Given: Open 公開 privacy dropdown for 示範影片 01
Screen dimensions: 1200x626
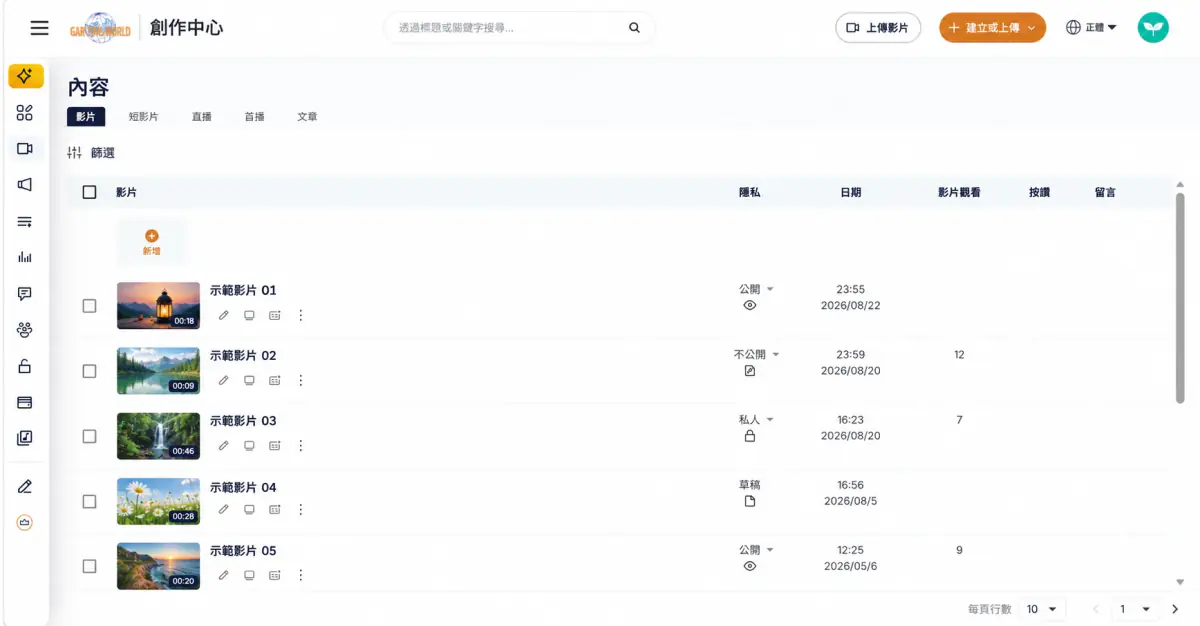Looking at the screenshot, I should [756, 289].
